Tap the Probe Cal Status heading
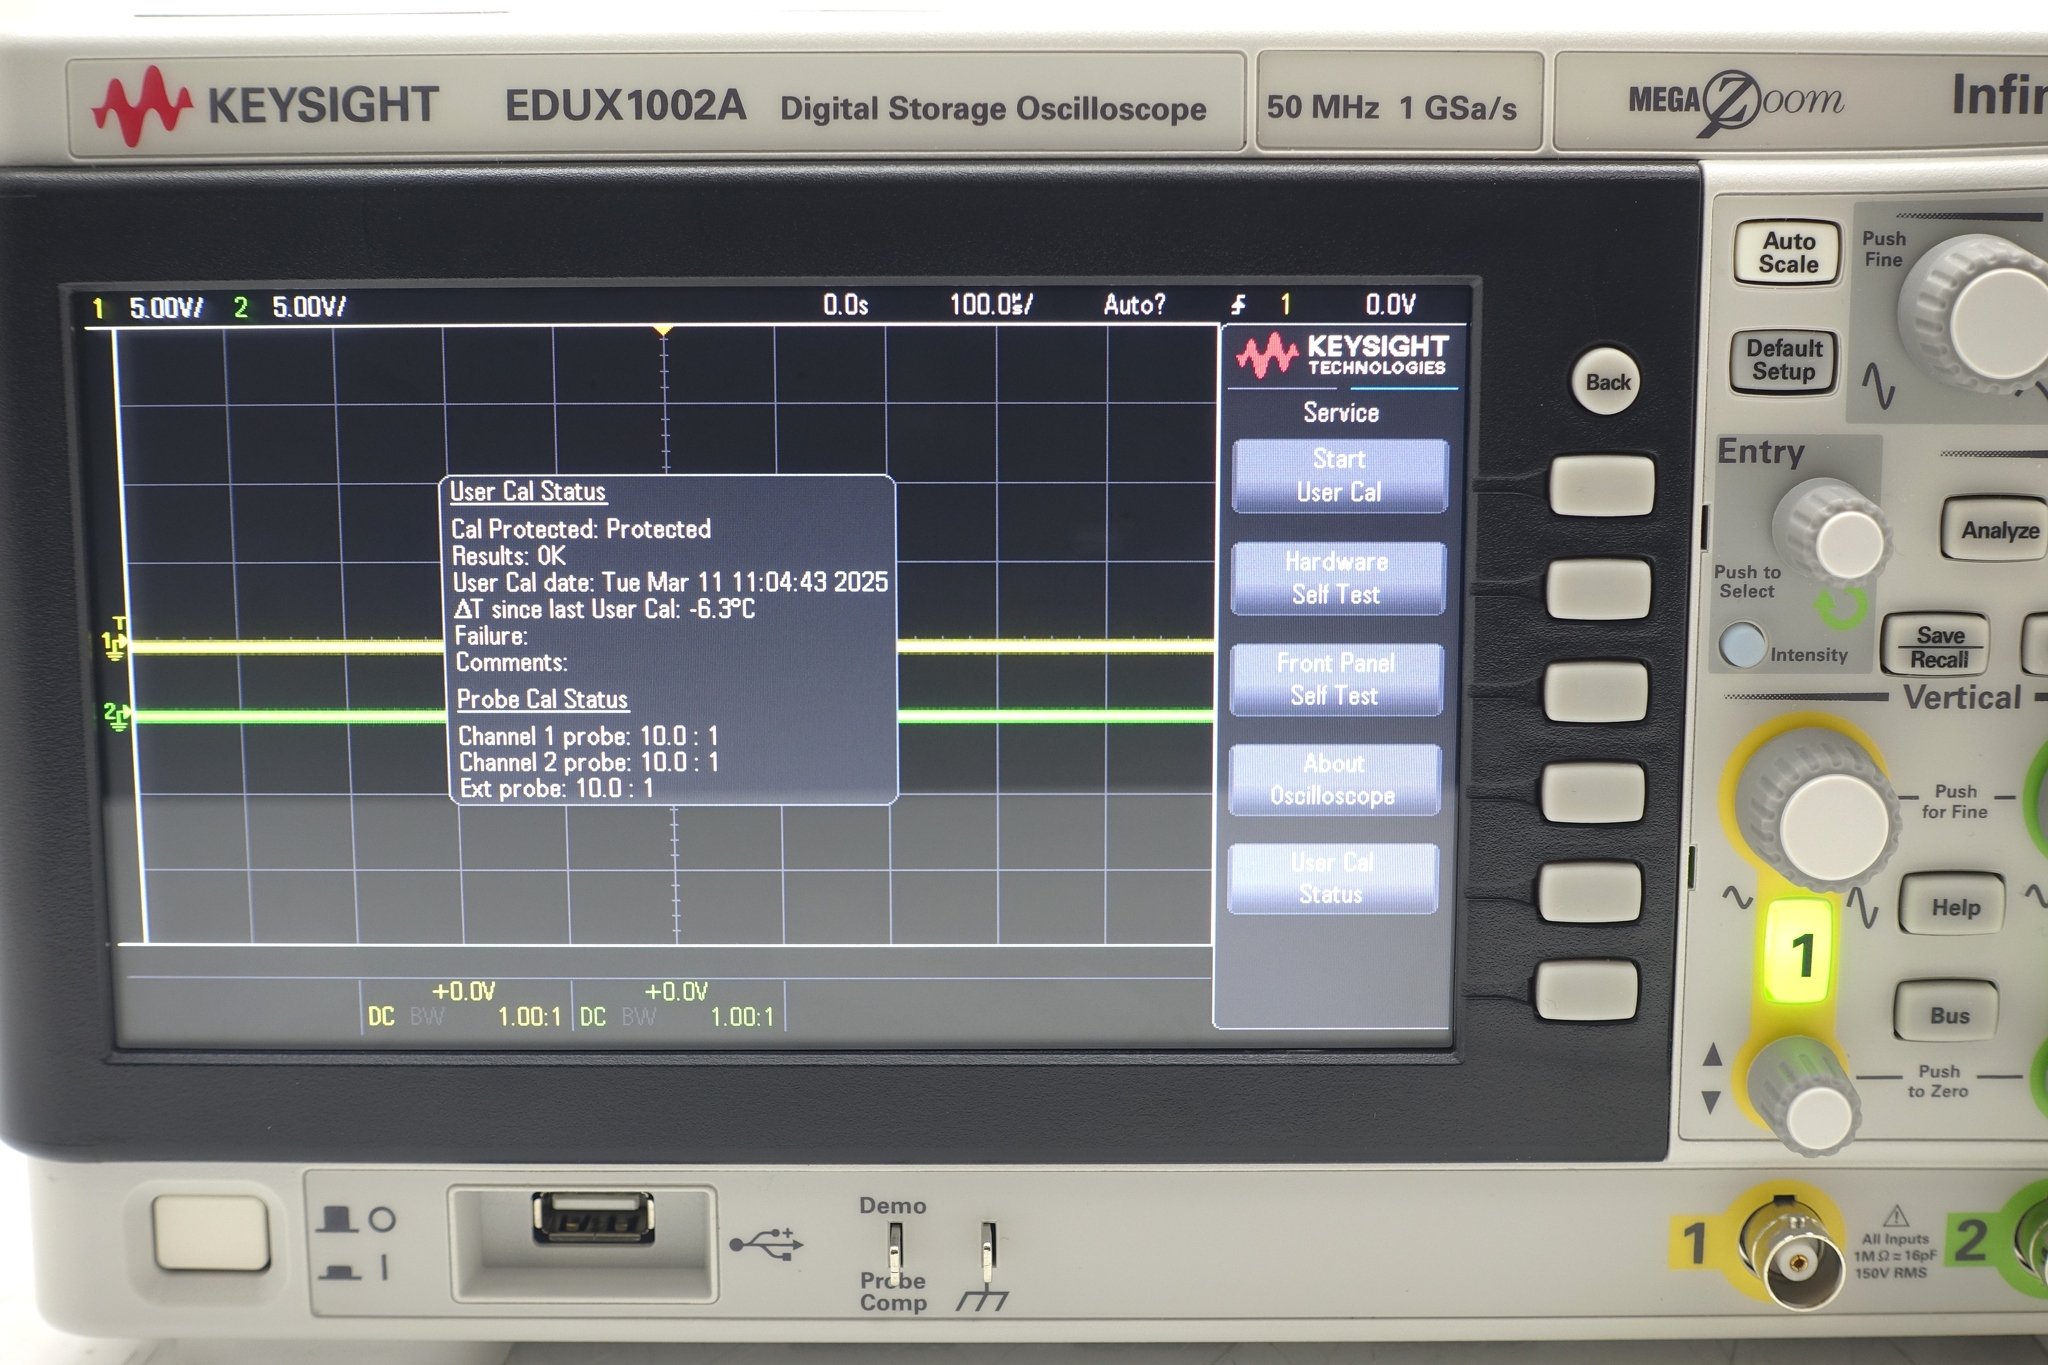2048x1365 pixels. pos(542,699)
